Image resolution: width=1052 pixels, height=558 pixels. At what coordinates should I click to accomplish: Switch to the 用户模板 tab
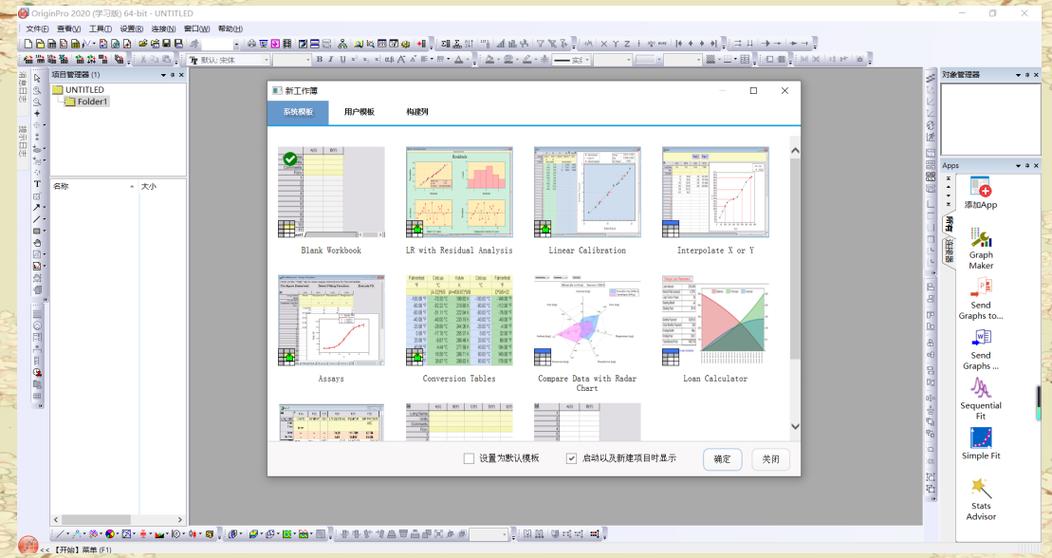pos(359,112)
